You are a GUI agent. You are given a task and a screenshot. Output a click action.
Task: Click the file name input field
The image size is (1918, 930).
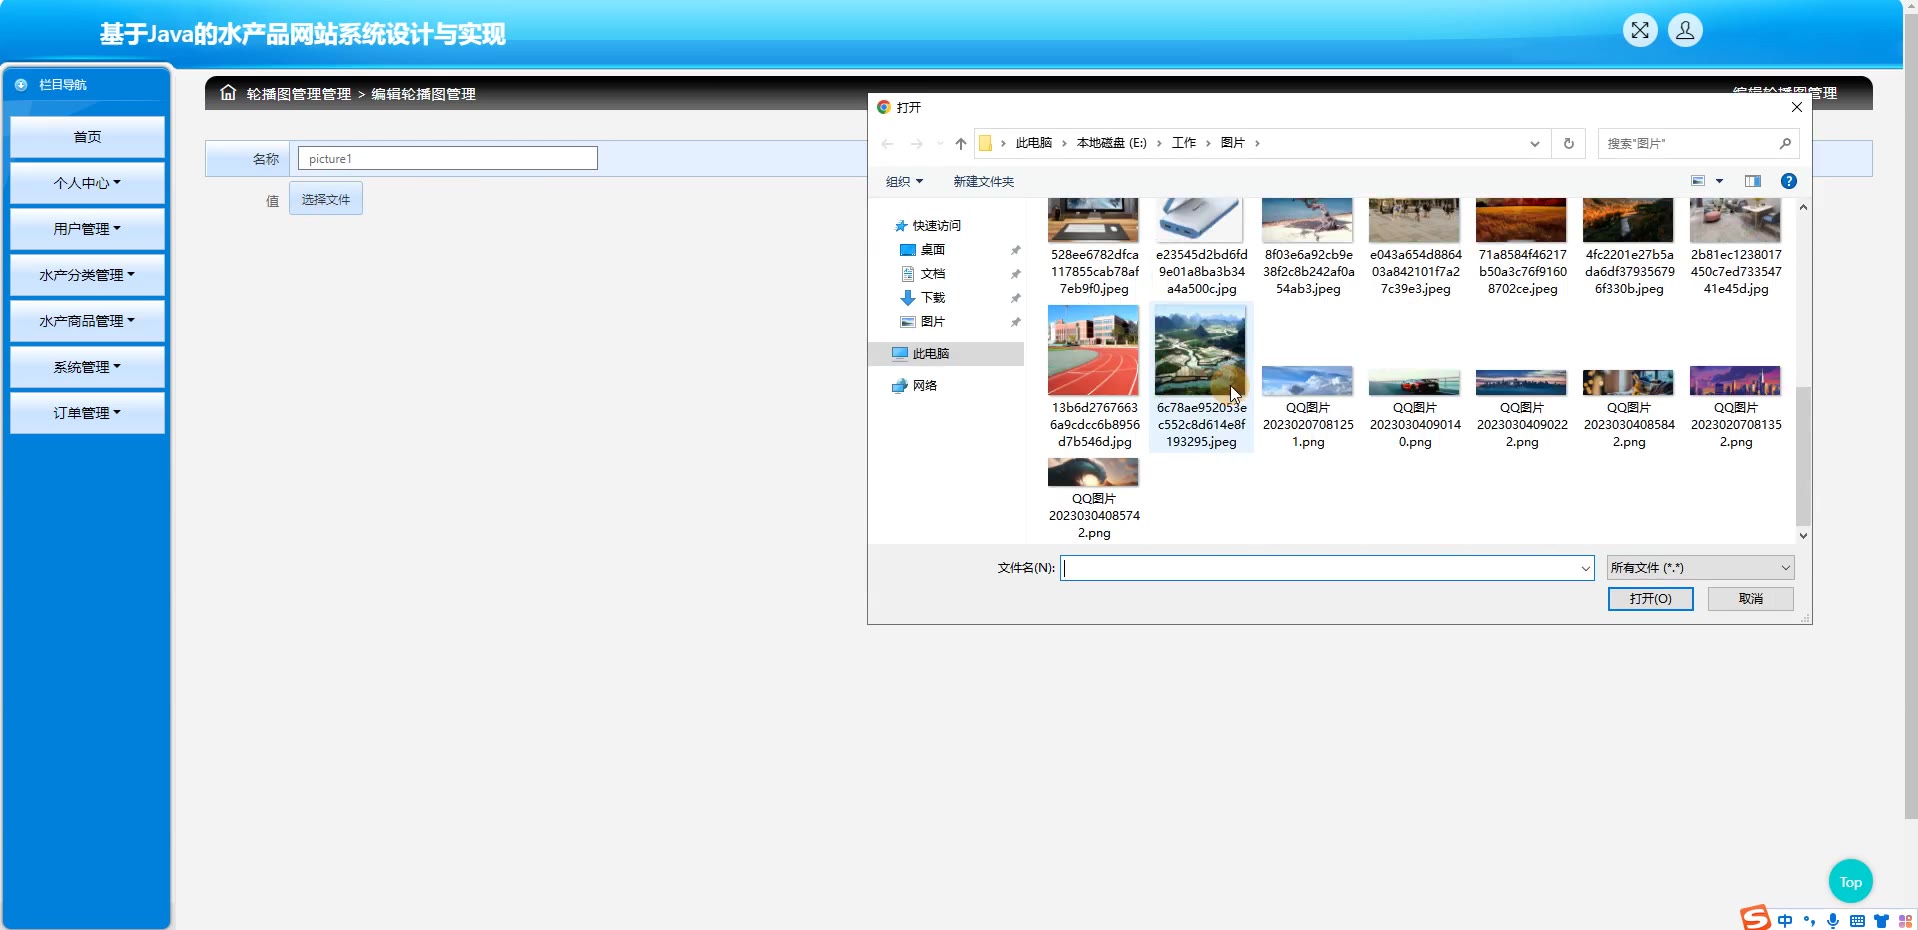[1320, 568]
